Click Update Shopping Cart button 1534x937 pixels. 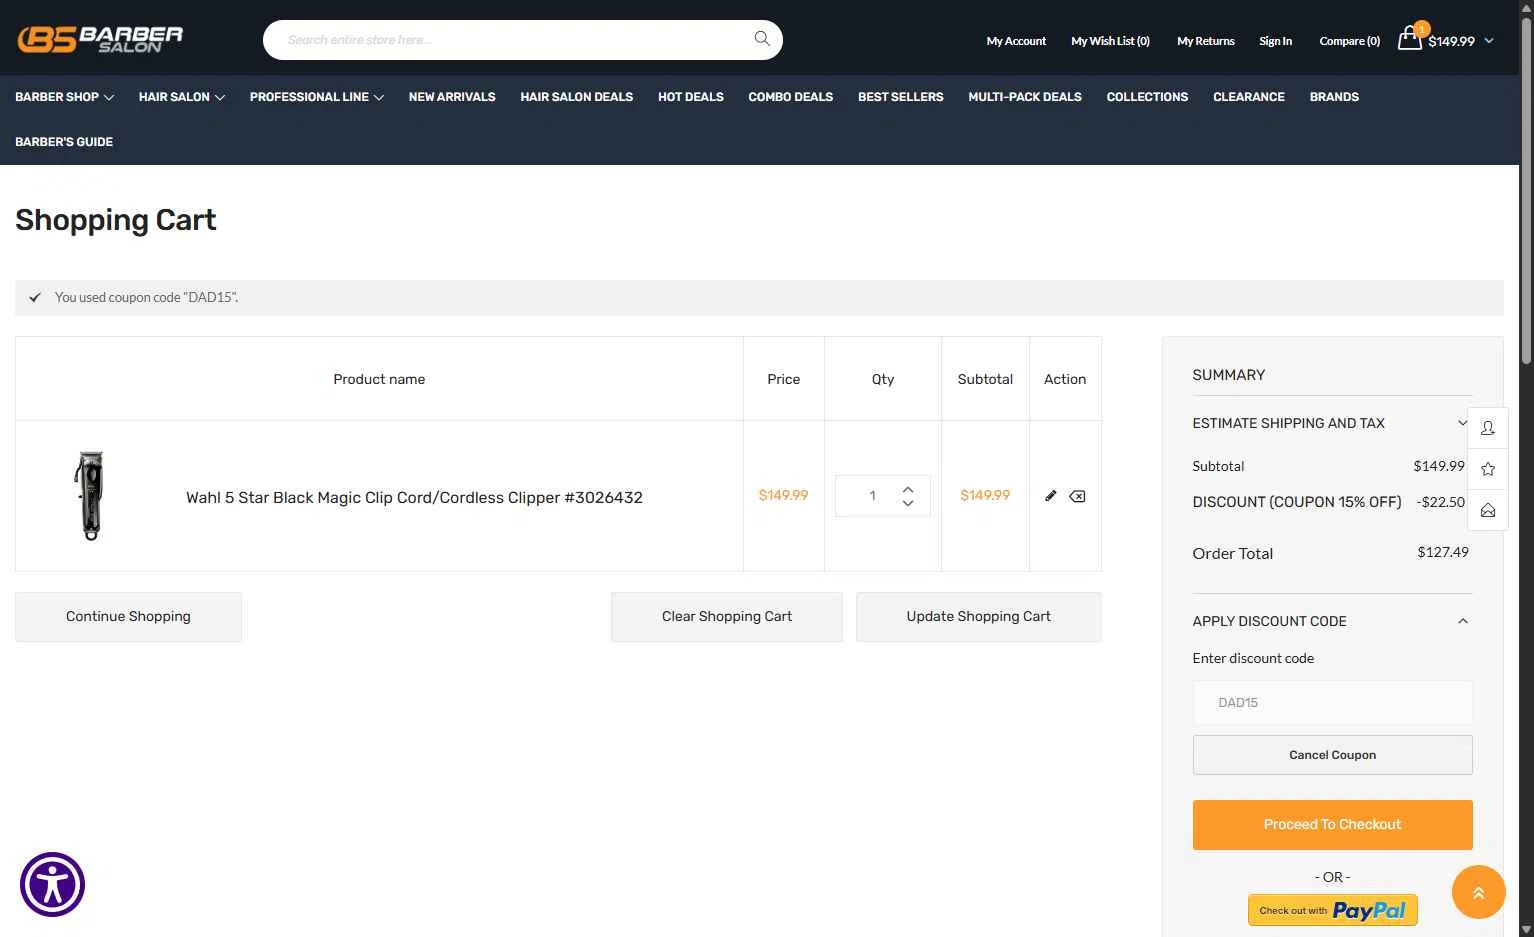(x=979, y=617)
